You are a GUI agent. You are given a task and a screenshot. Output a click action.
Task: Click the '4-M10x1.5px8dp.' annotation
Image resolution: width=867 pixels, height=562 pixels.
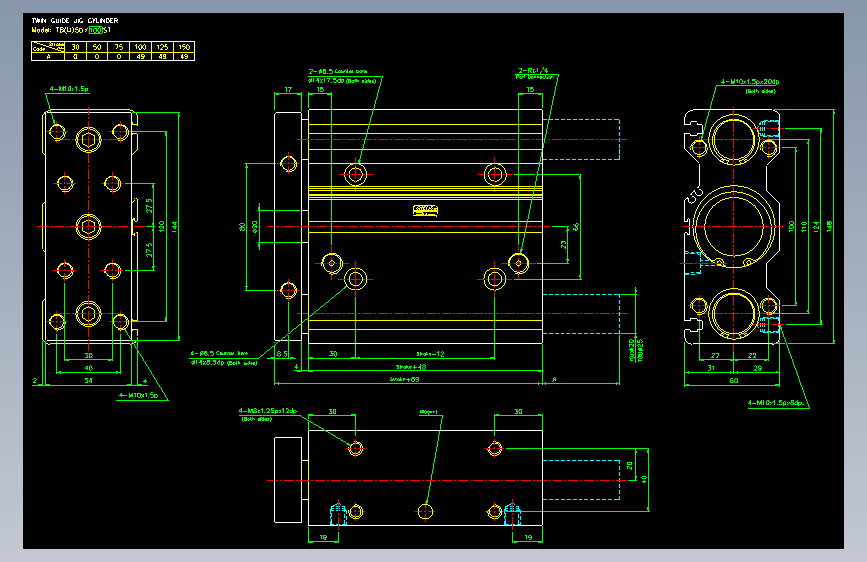776,403
